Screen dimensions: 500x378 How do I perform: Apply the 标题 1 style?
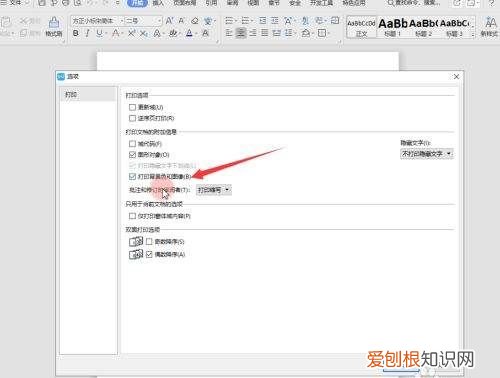tap(392, 27)
